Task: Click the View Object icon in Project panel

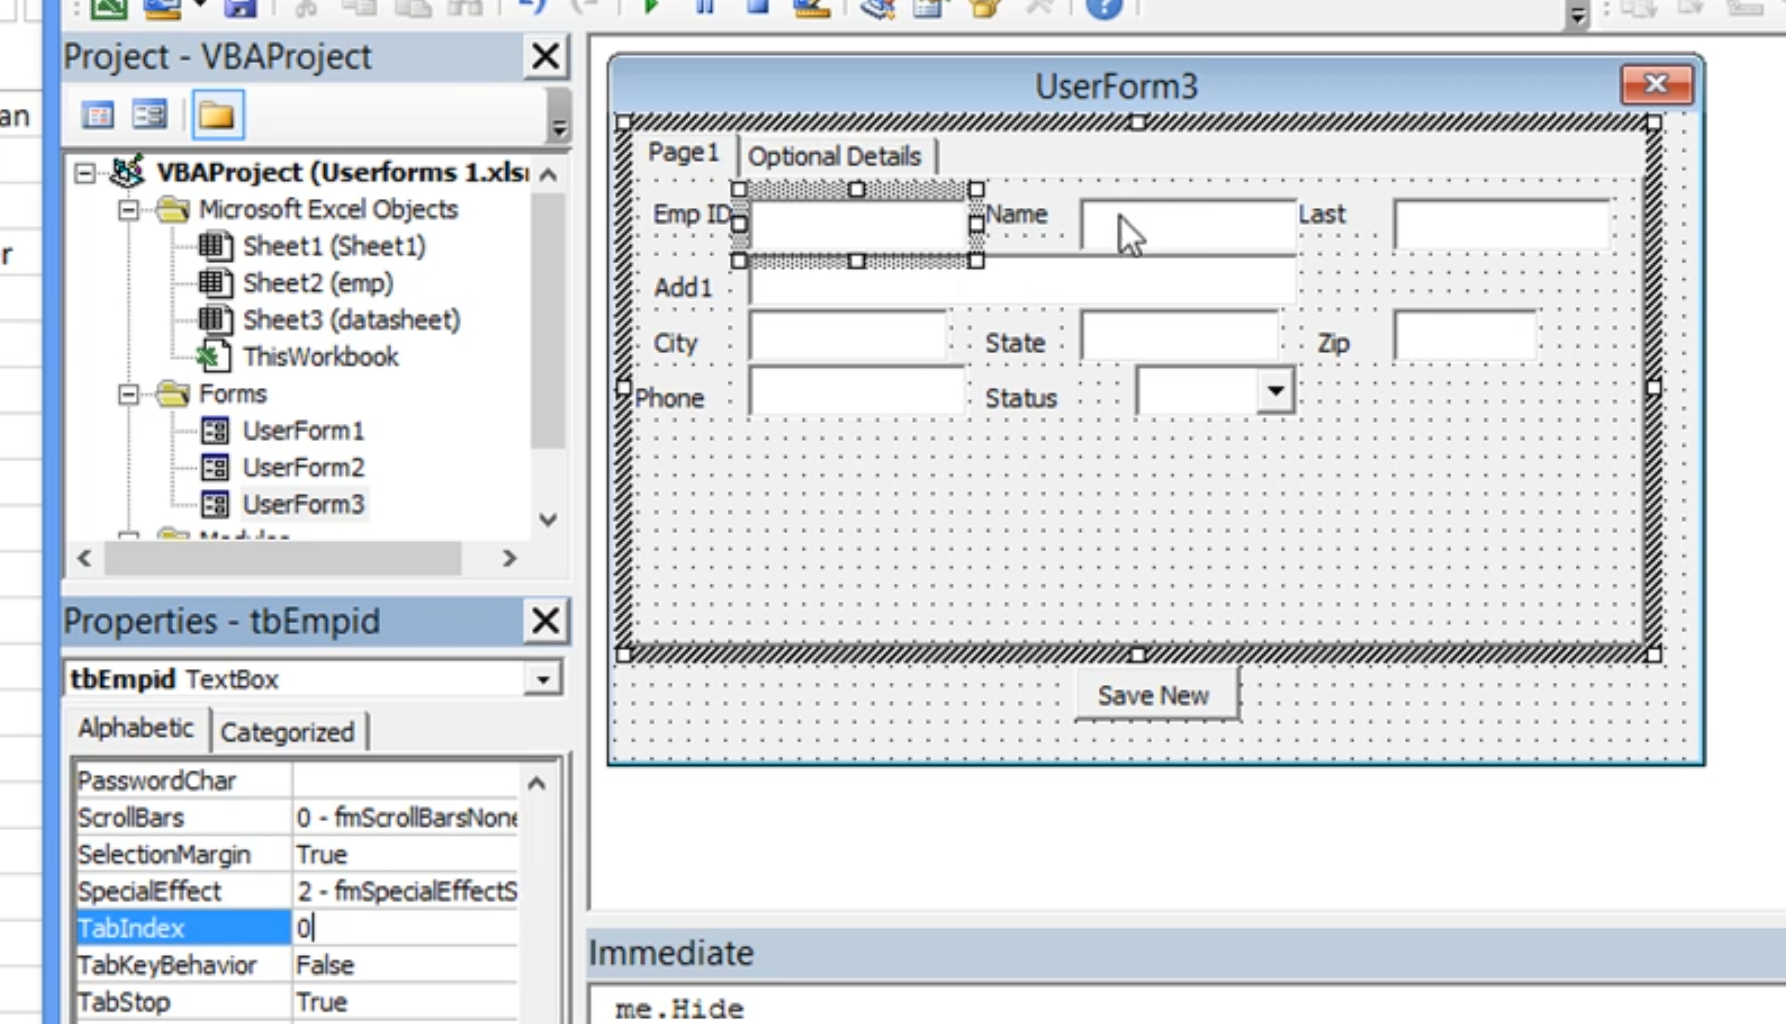Action: pos(150,115)
